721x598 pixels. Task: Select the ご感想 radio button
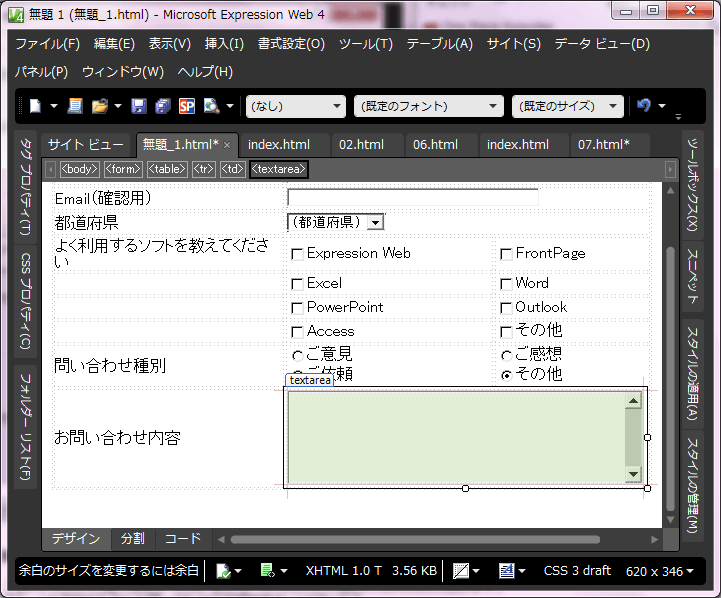(x=506, y=355)
